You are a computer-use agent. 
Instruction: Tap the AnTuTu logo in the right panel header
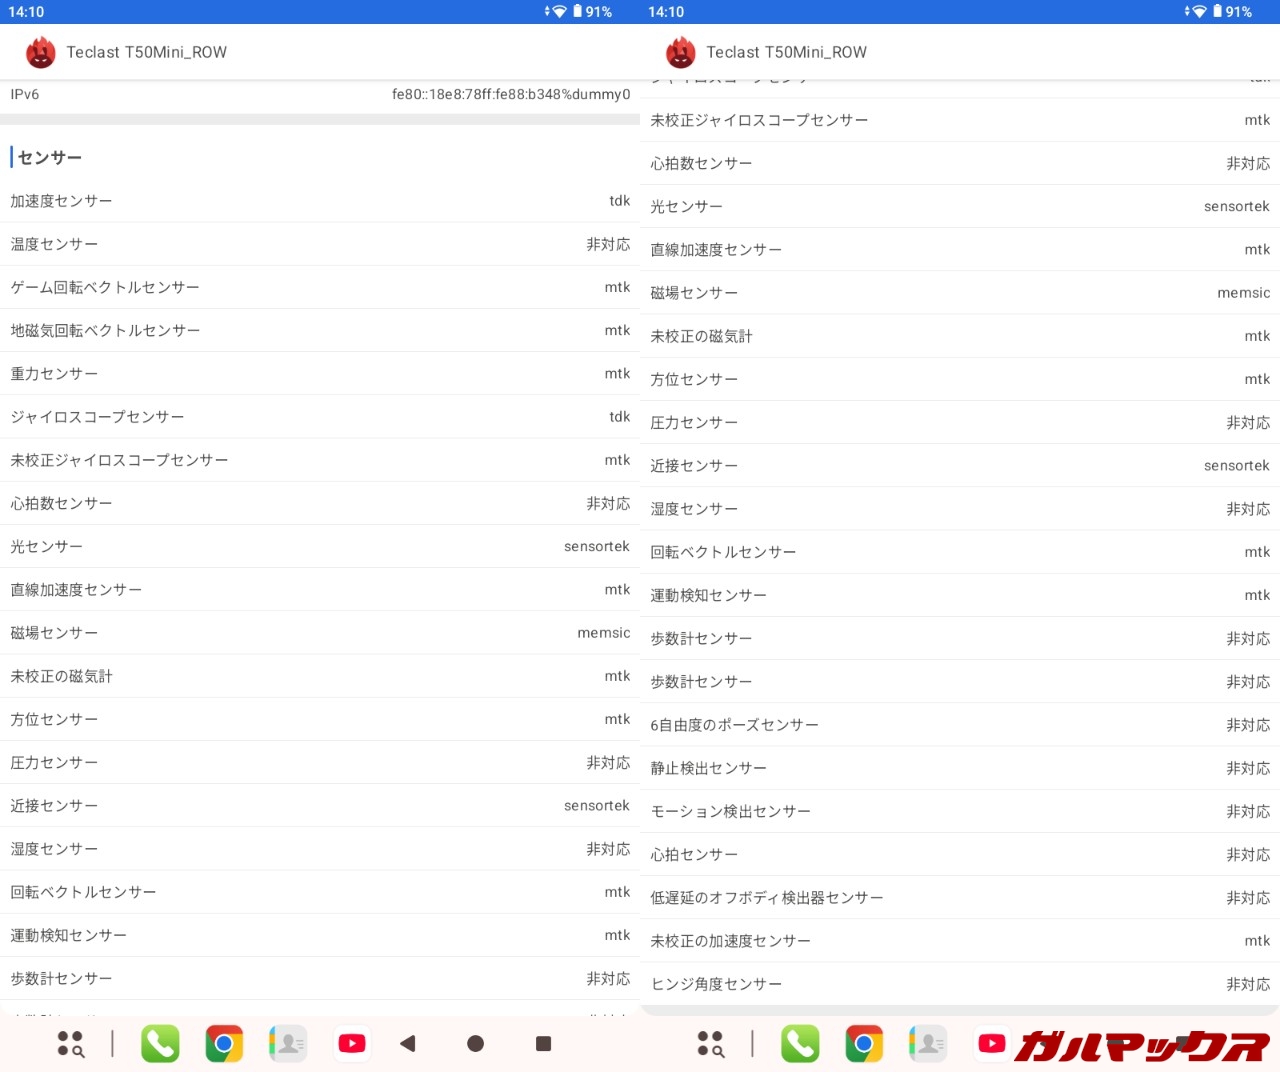pos(681,52)
